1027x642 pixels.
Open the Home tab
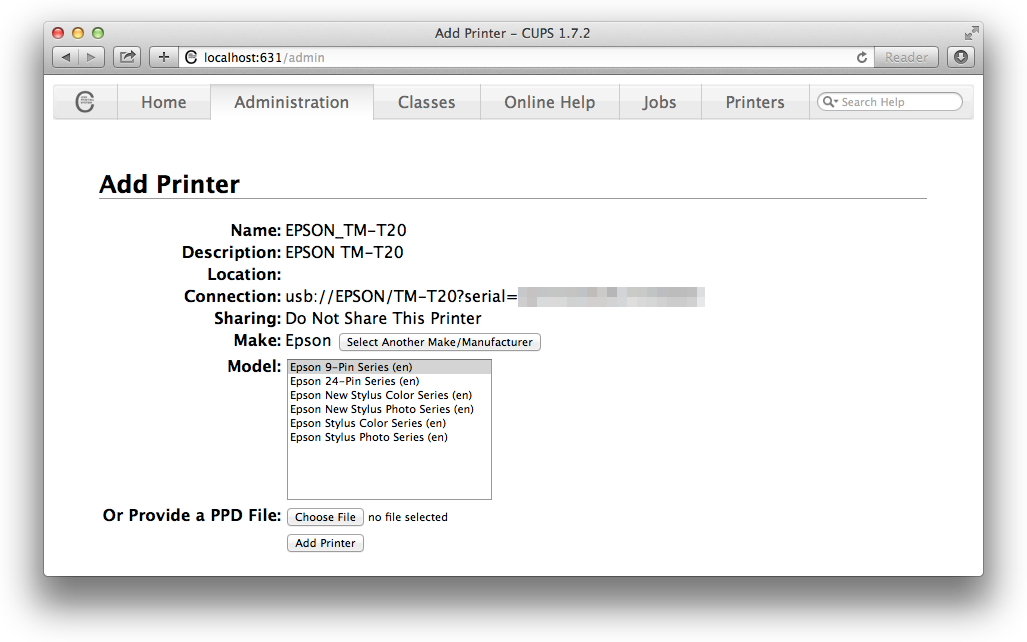coord(163,102)
